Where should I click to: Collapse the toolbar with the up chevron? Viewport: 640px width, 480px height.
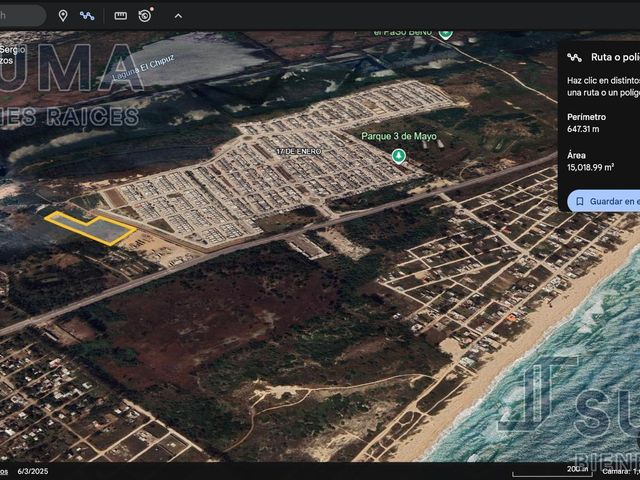[178, 16]
